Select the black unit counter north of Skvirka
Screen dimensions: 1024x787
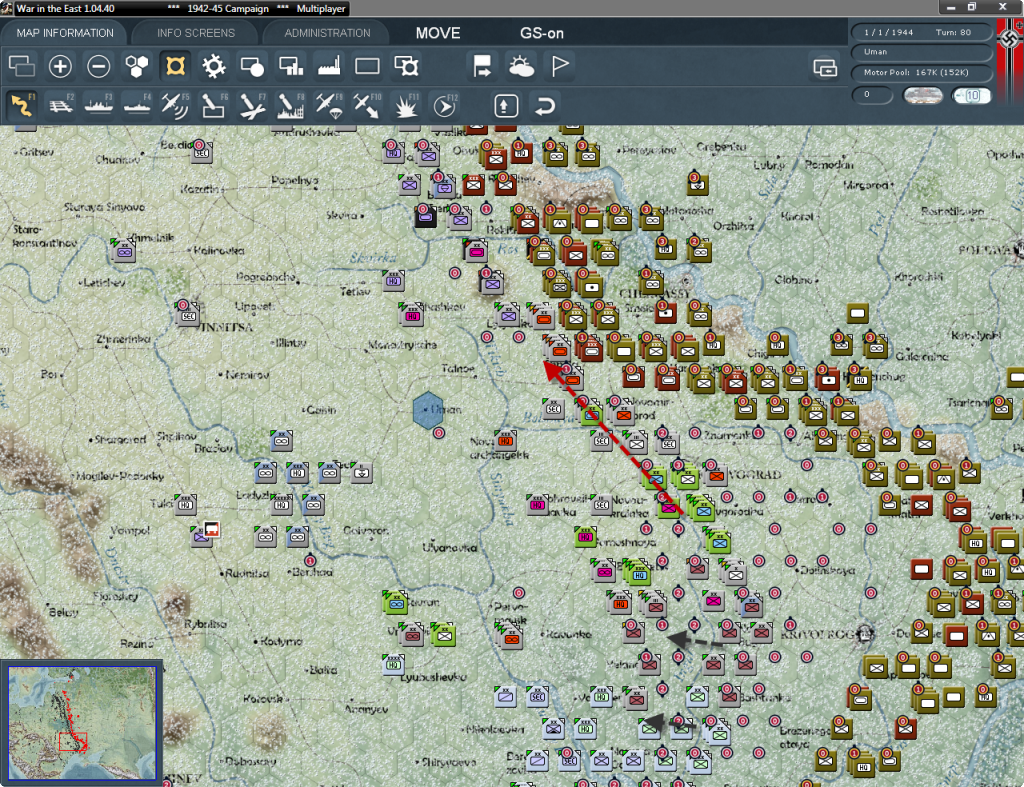[426, 216]
